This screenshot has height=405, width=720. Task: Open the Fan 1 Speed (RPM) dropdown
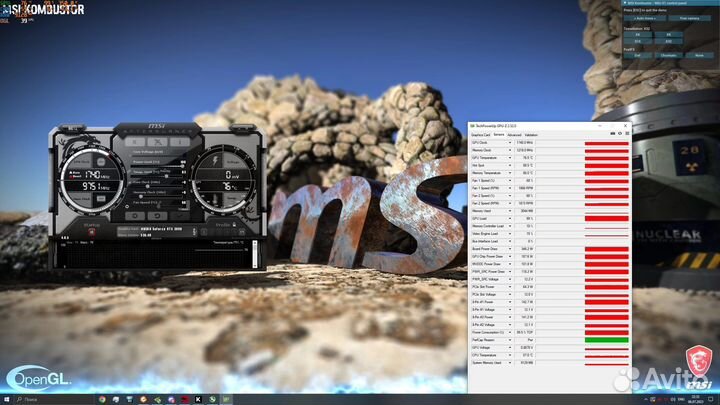click(510, 188)
